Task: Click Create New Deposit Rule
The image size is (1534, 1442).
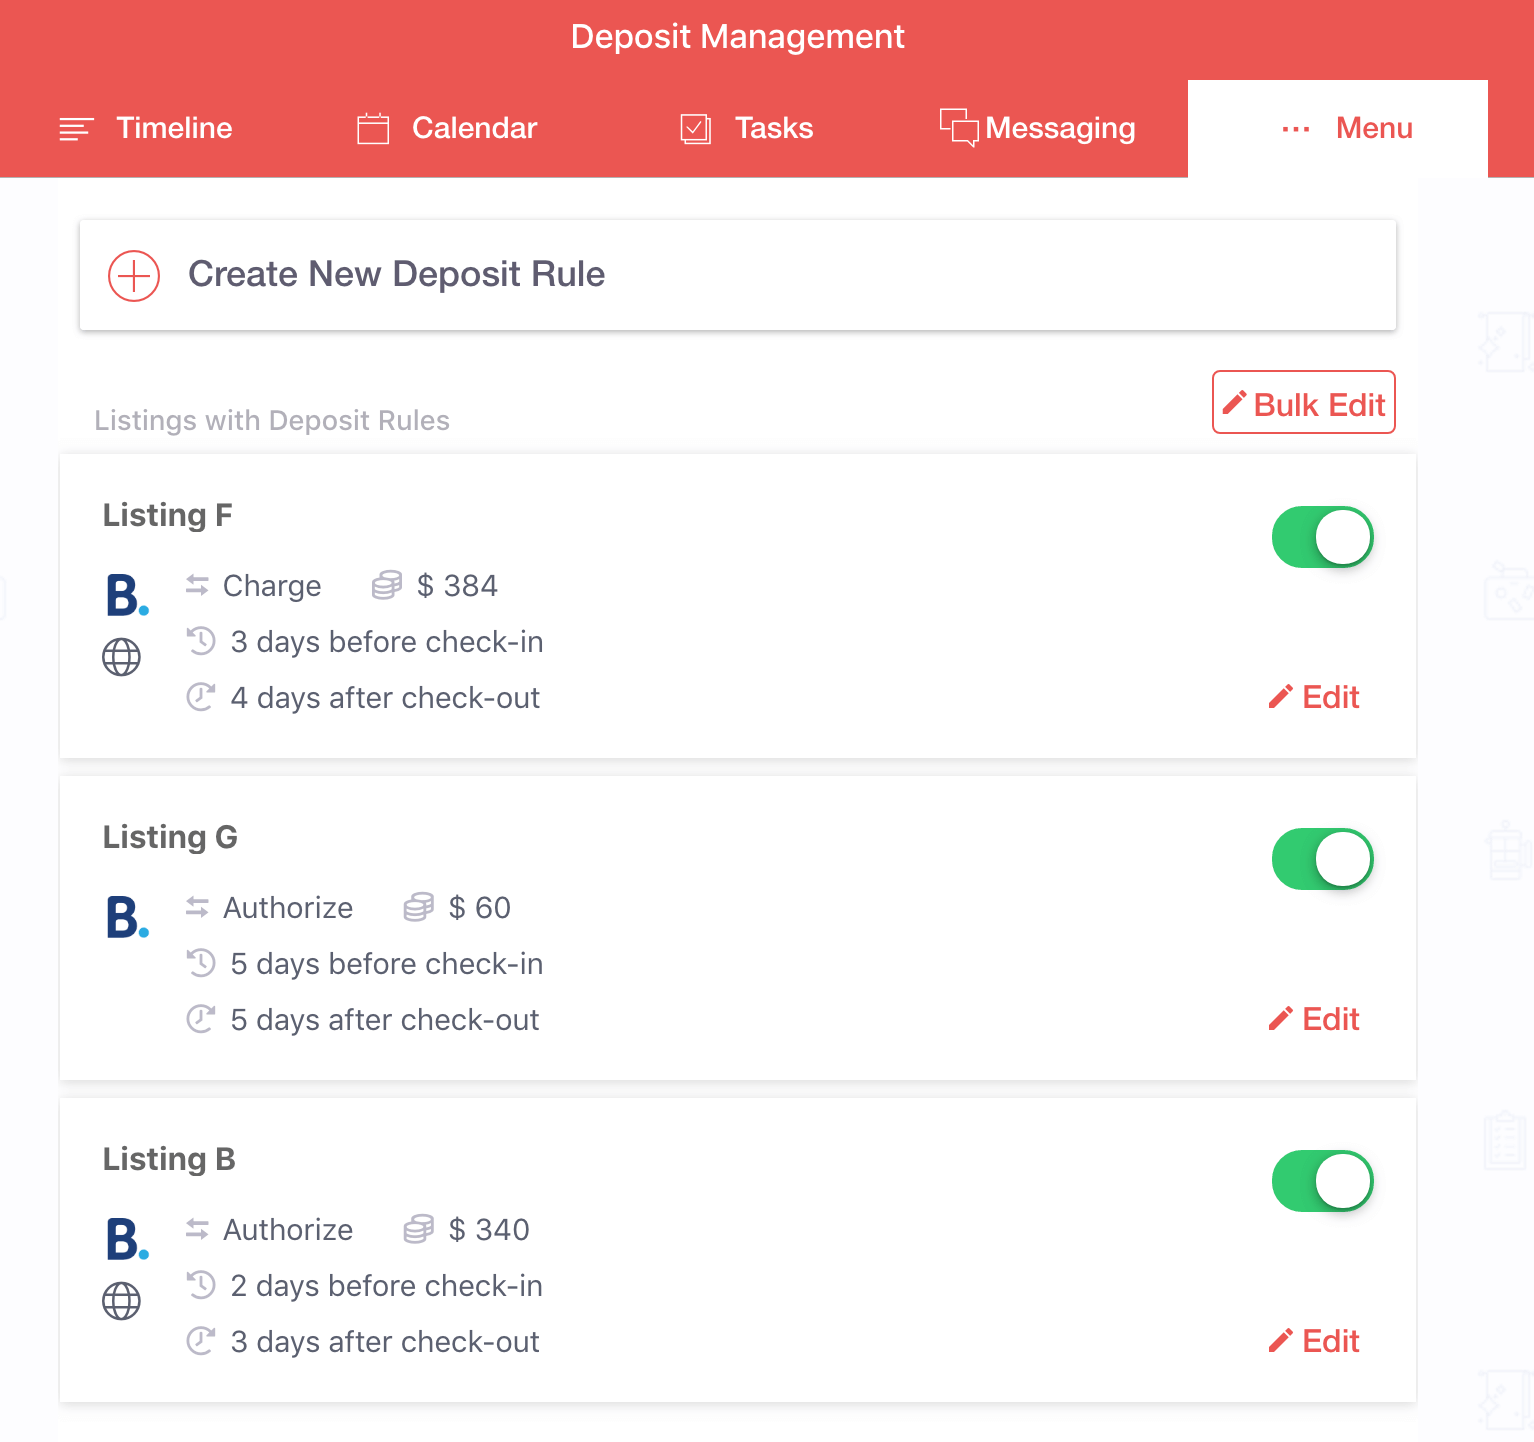Action: pyautogui.click(x=738, y=275)
